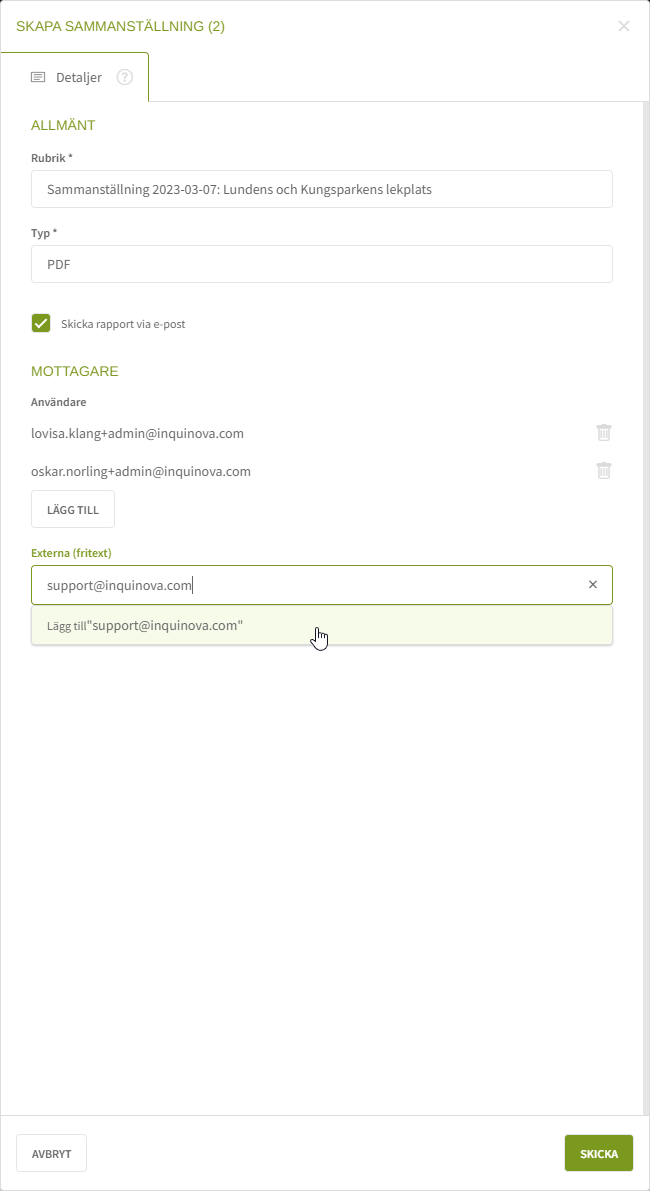Viewport: 650px width, 1191px height.
Task: Uncheck Skicka rapport via e-post checkbox
Action: click(x=41, y=323)
